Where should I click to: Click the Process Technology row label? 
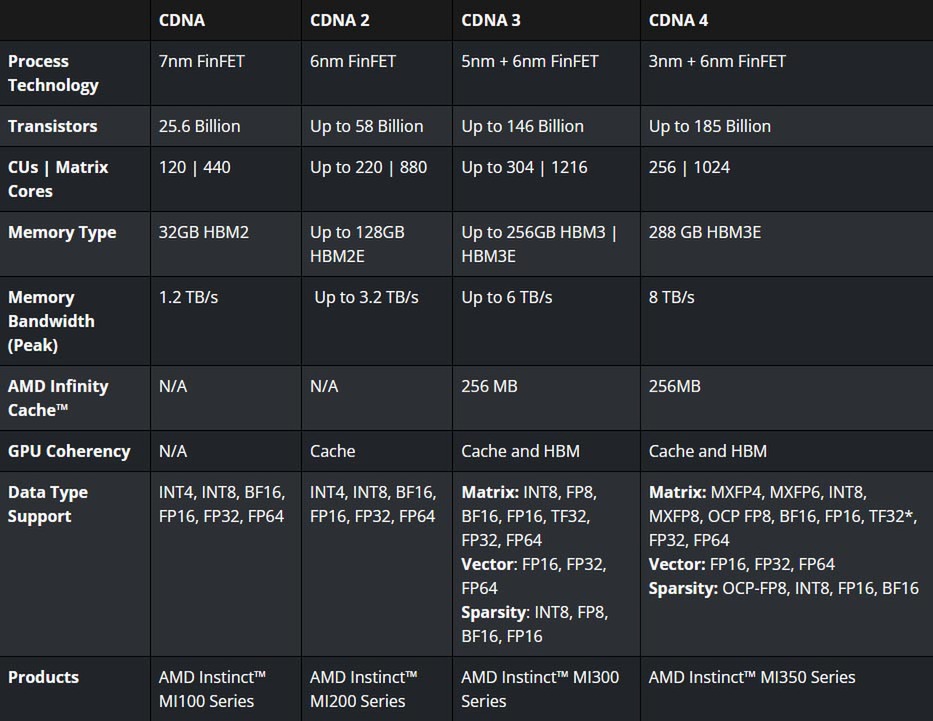click(53, 73)
